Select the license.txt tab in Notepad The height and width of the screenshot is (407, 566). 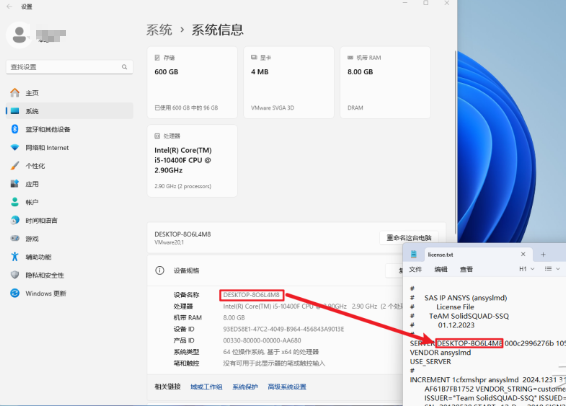[x=478, y=254]
